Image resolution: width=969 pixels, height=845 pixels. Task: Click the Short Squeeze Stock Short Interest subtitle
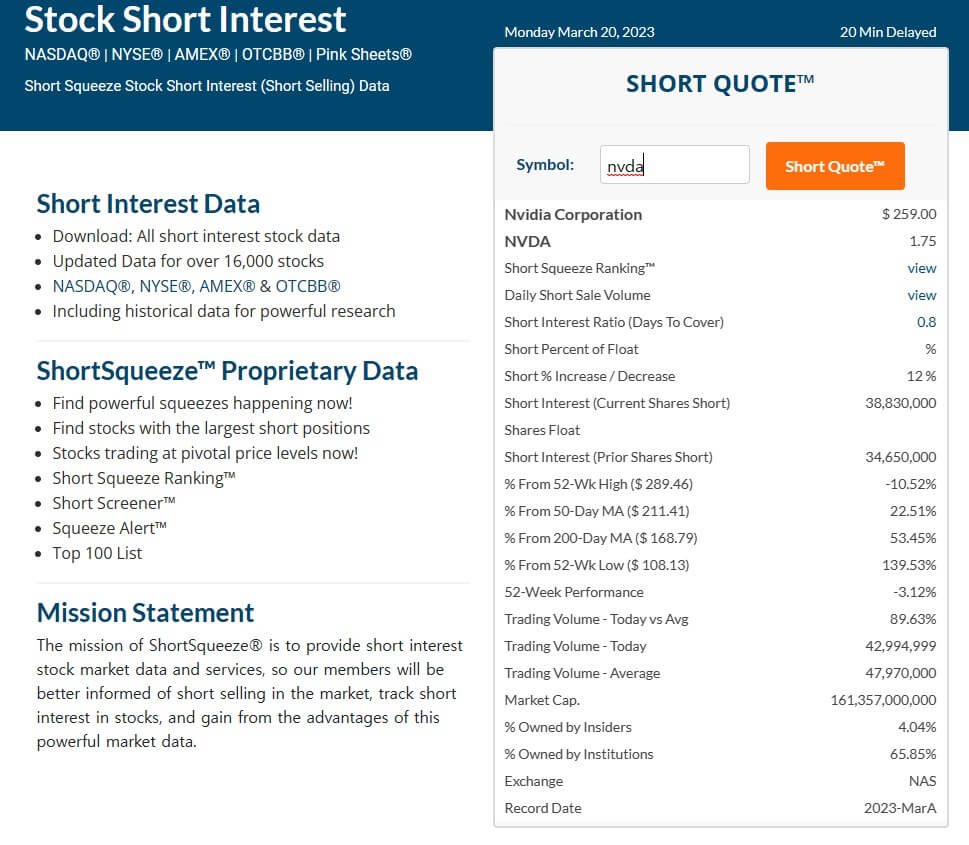[x=207, y=86]
